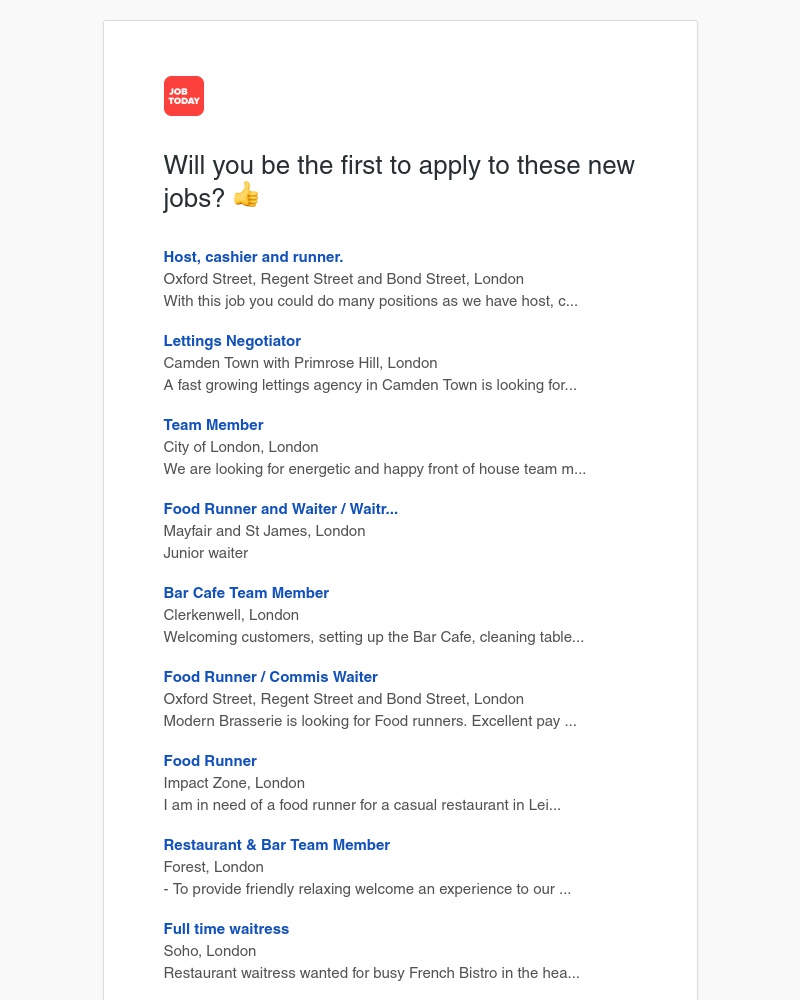Click the Job Today red logo icon
The width and height of the screenshot is (800, 1000).
pos(184,96)
